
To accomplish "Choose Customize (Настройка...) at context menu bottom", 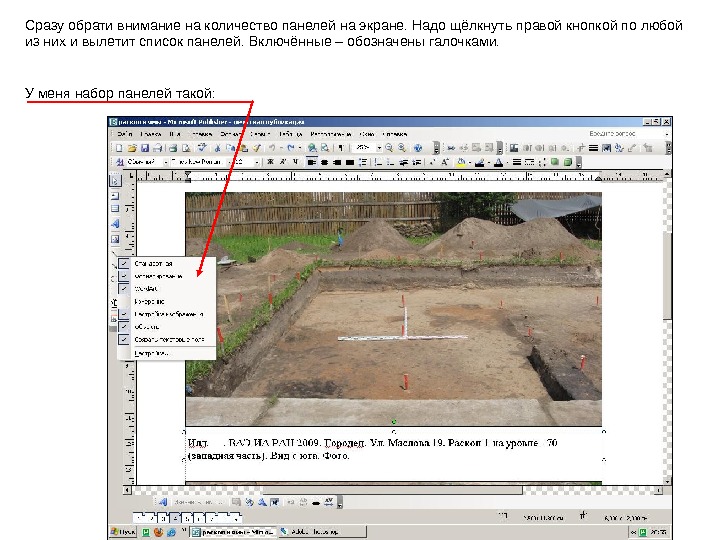I will (166, 353).
